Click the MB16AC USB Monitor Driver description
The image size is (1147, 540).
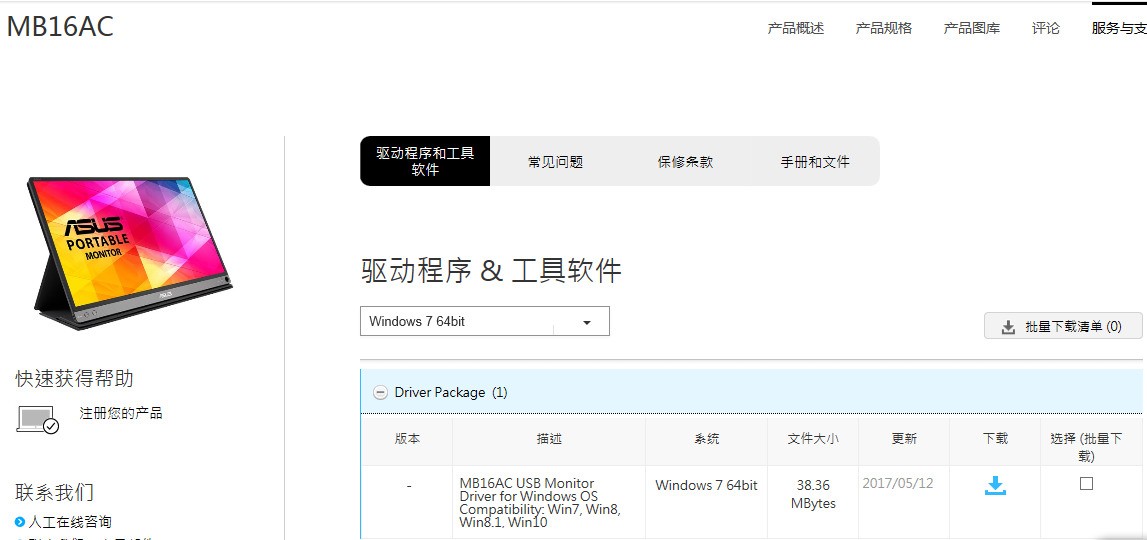click(x=540, y=503)
